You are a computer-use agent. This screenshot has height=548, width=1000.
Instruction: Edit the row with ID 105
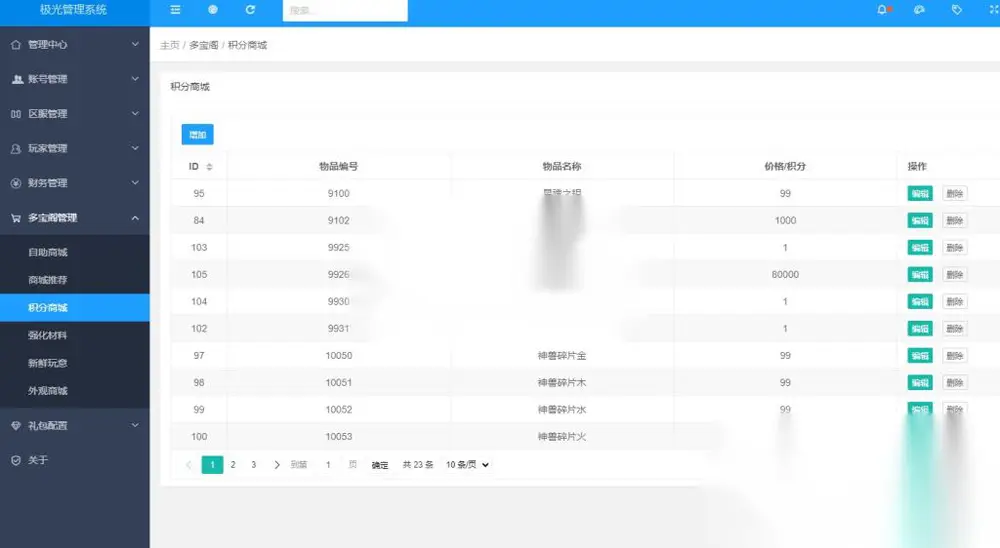pyautogui.click(x=920, y=274)
